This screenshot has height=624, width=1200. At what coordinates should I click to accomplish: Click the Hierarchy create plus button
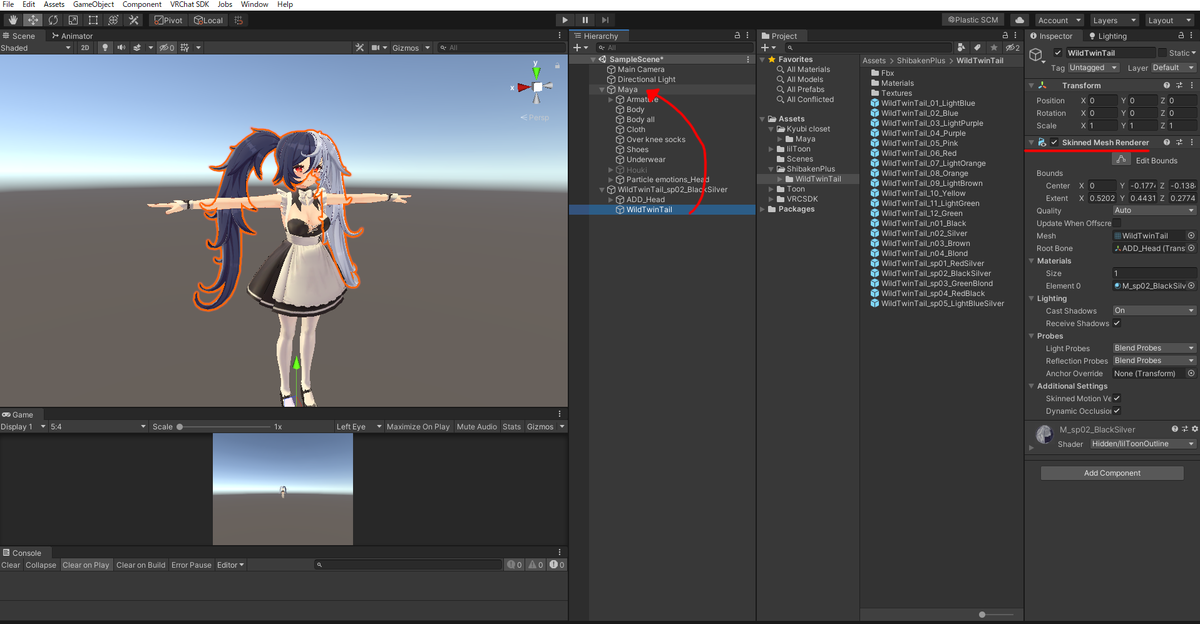[x=578, y=48]
